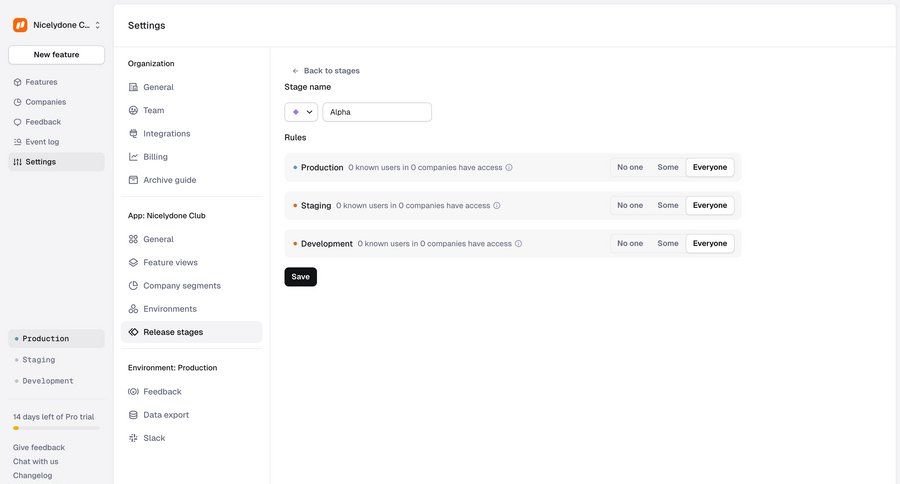This screenshot has height=484, width=900.
Task: Open Company segments settings page
Action: tap(192, 285)
